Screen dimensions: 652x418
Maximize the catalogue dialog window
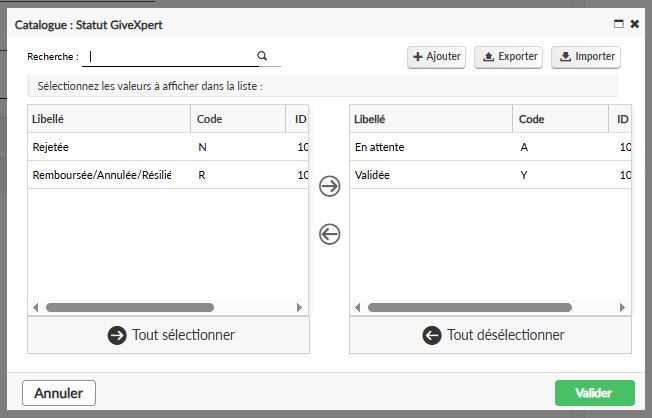[618, 23]
